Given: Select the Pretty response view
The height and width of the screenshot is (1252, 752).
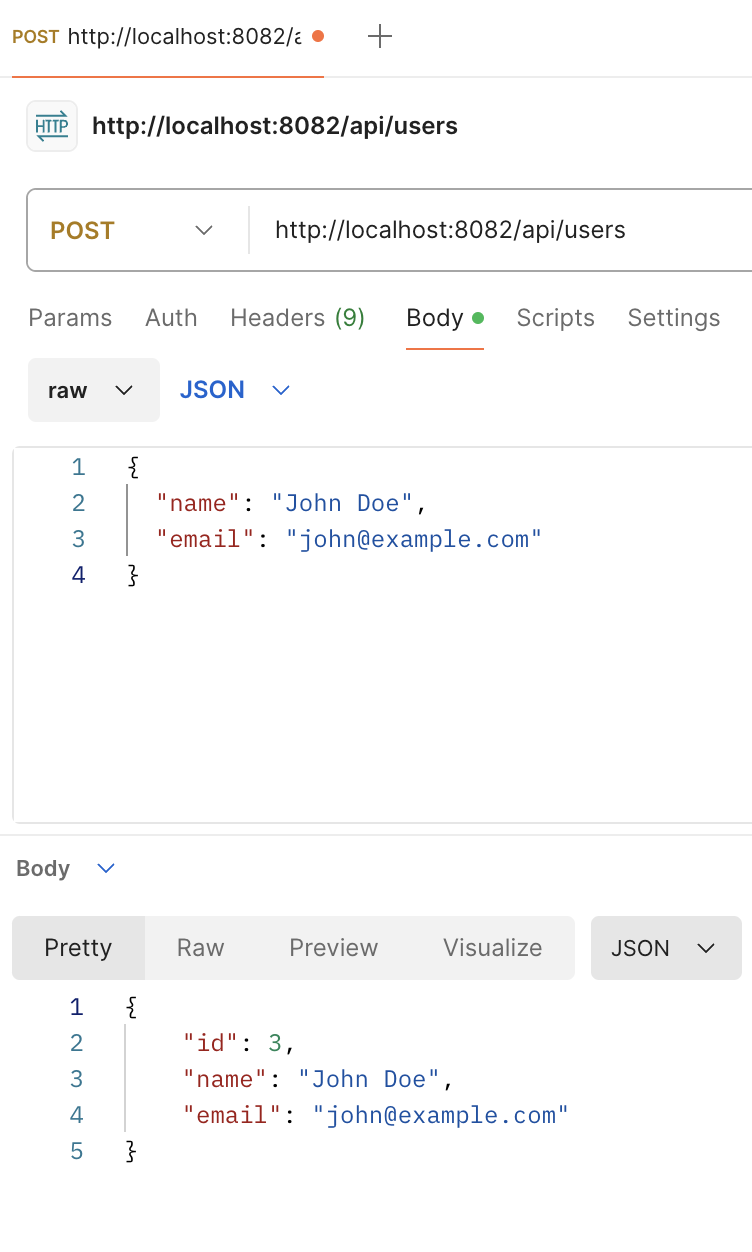Looking at the screenshot, I should tap(78, 948).
